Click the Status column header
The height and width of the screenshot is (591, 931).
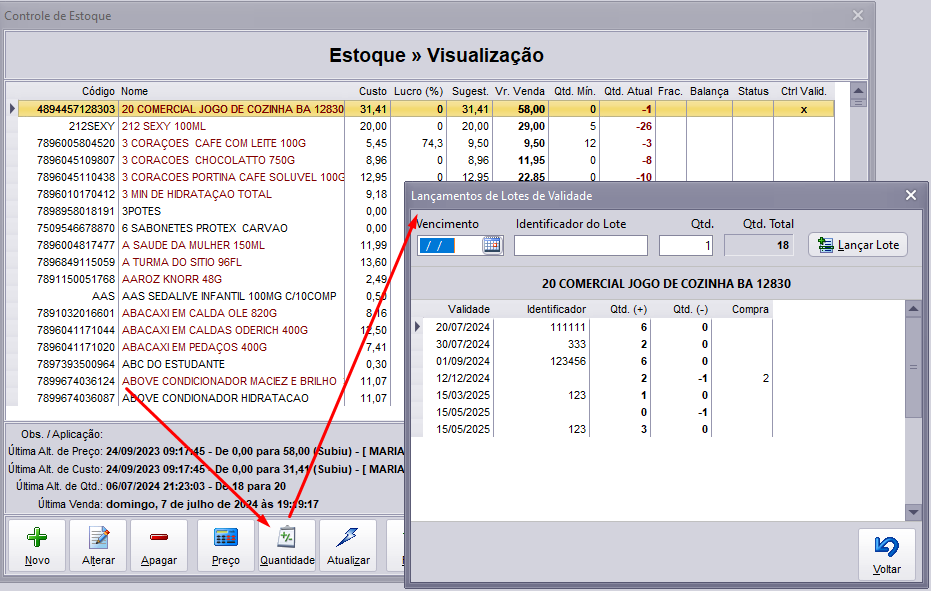(x=753, y=91)
